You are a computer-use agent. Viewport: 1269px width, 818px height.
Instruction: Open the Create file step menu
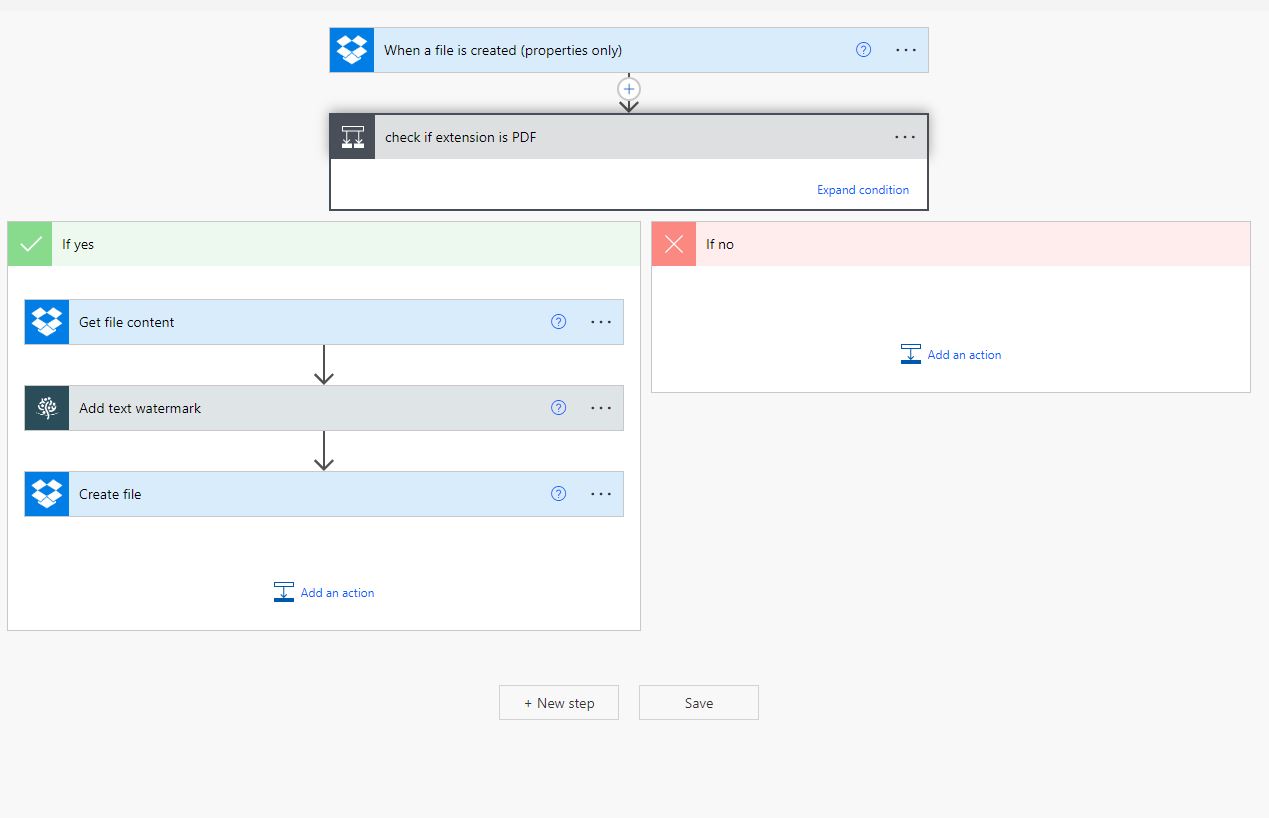click(601, 493)
